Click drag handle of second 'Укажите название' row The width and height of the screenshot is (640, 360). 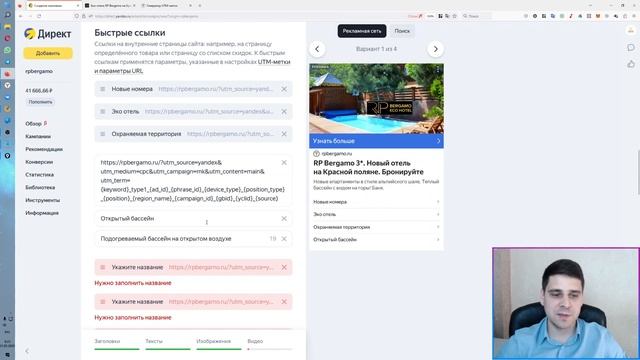click(x=103, y=302)
